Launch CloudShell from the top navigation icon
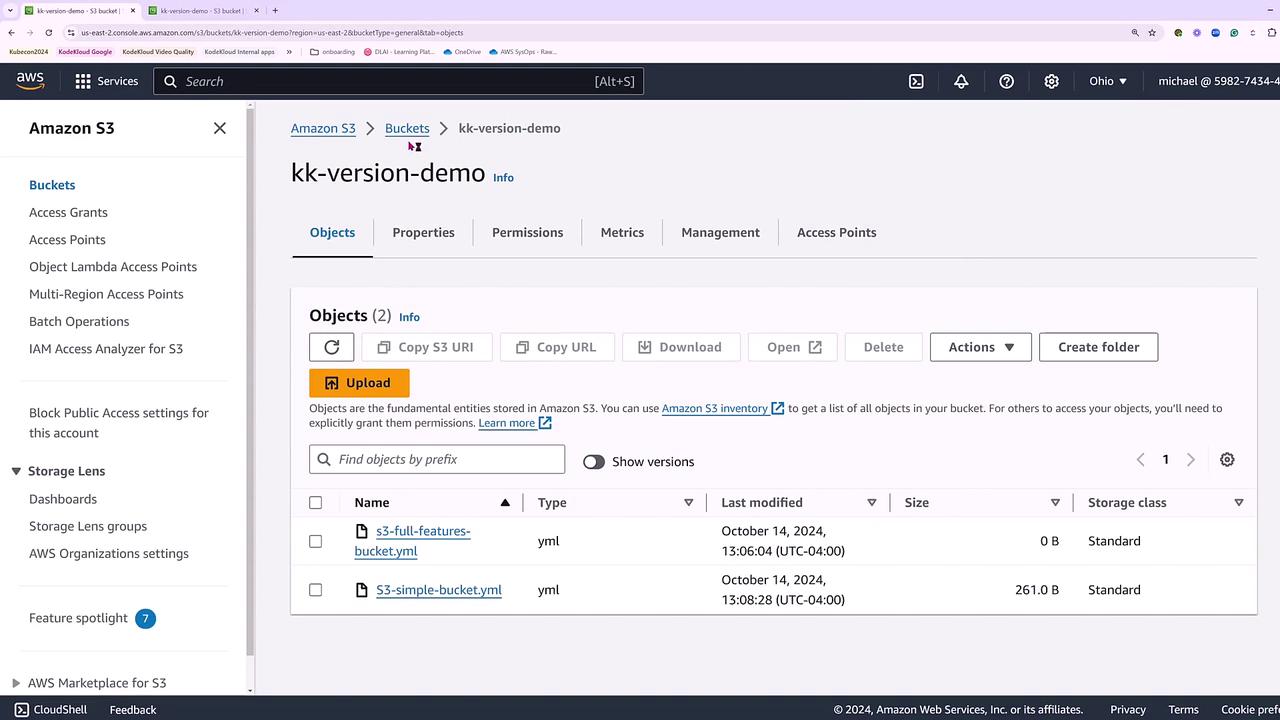Image resolution: width=1280 pixels, height=720 pixels. click(x=916, y=81)
